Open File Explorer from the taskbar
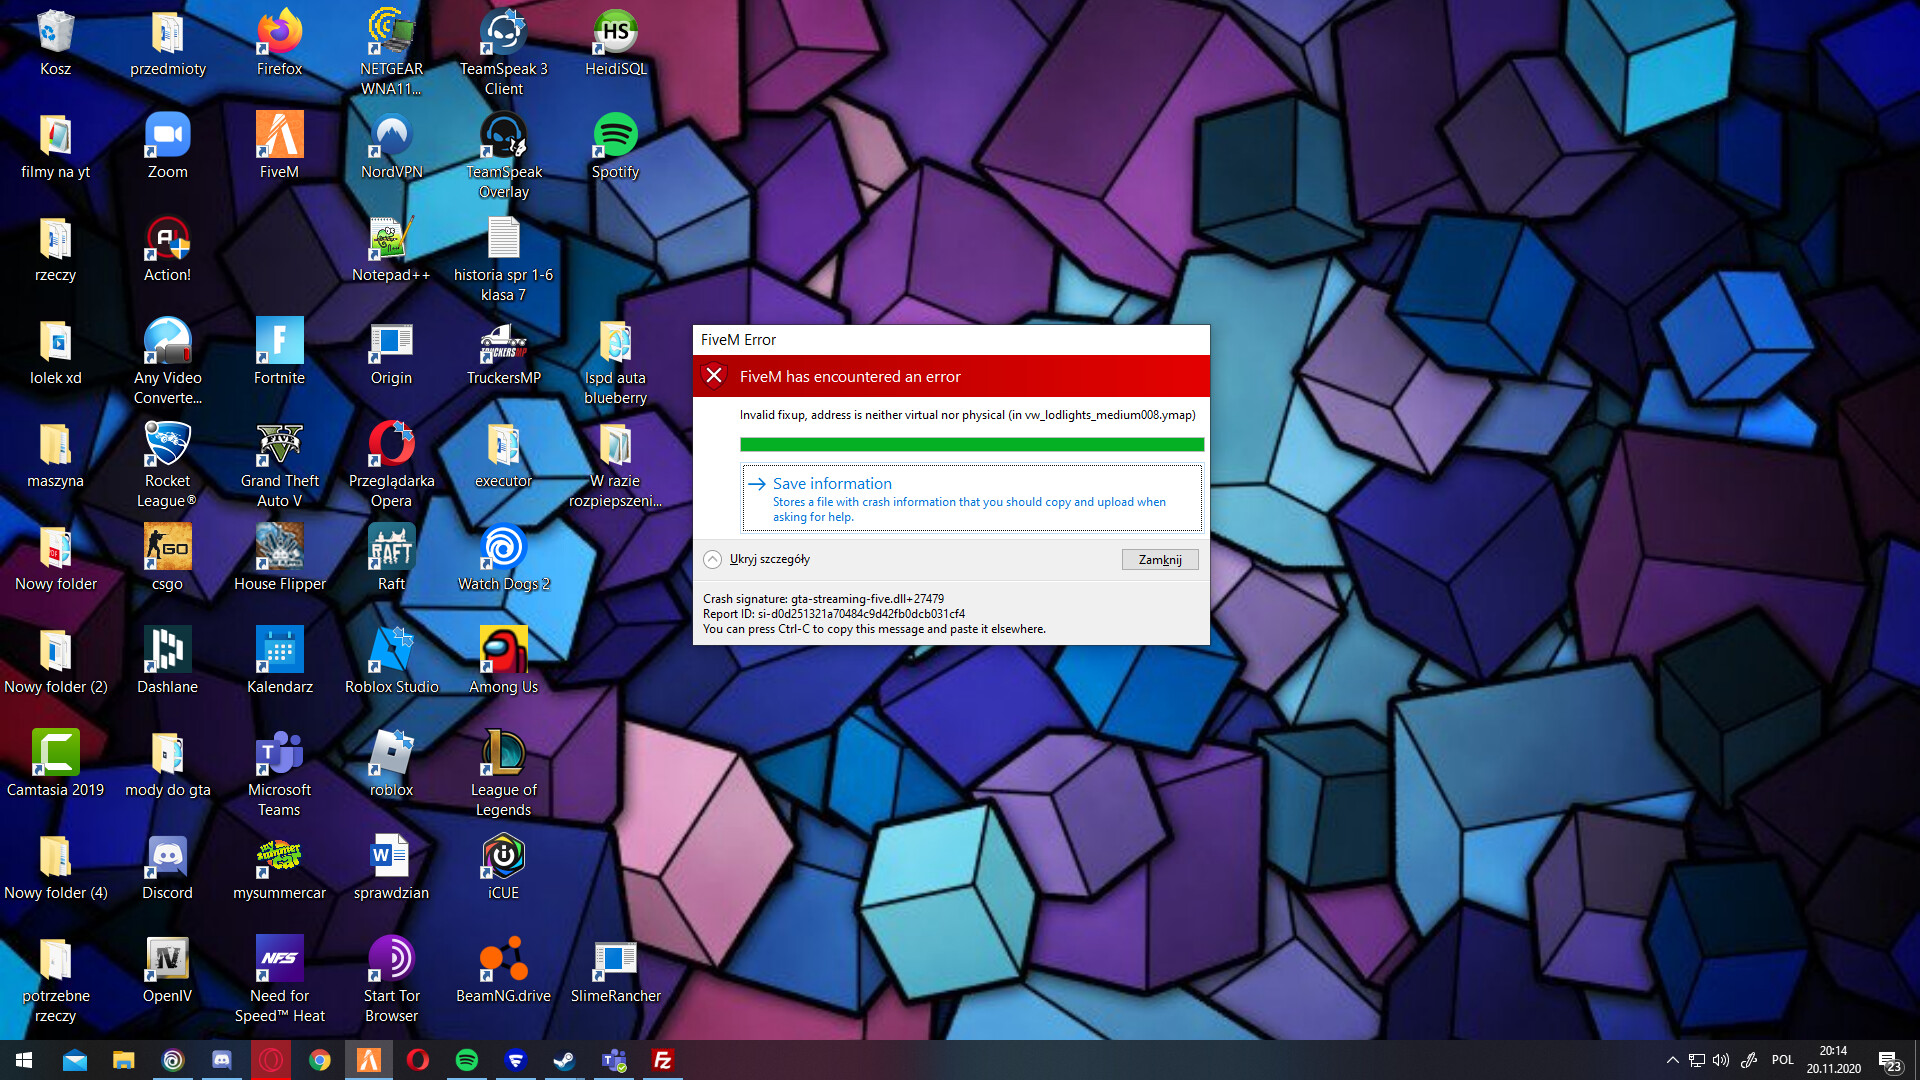 pos(123,1060)
